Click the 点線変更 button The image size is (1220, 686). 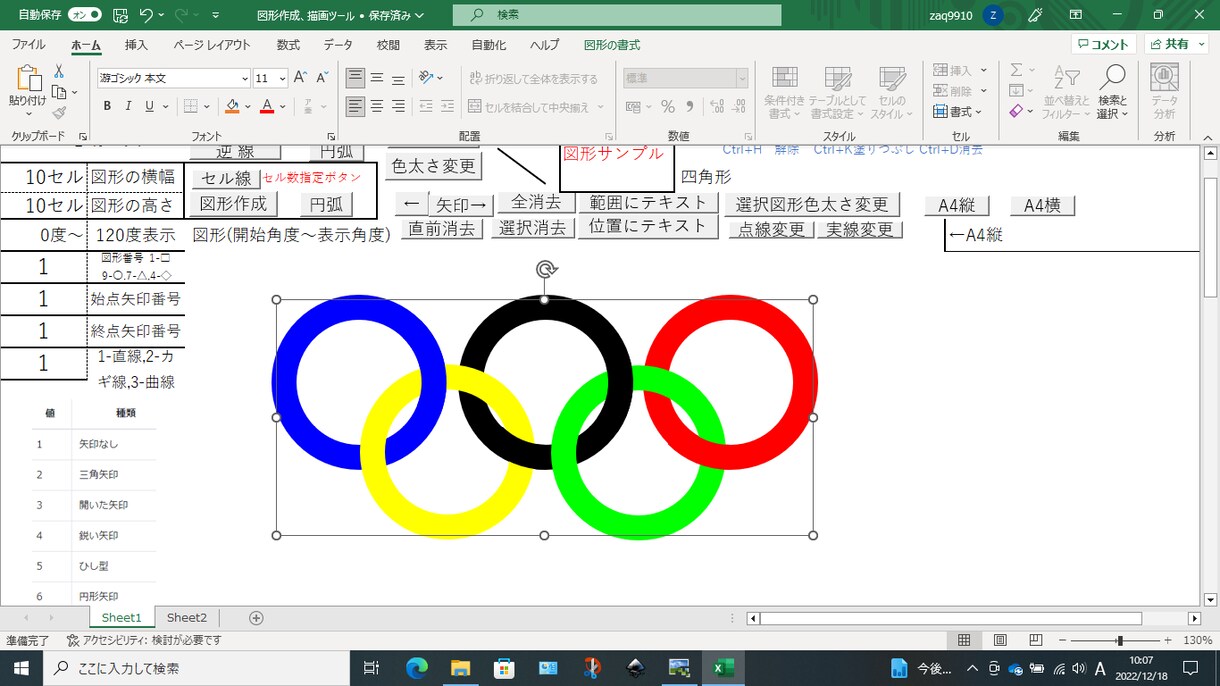point(771,230)
